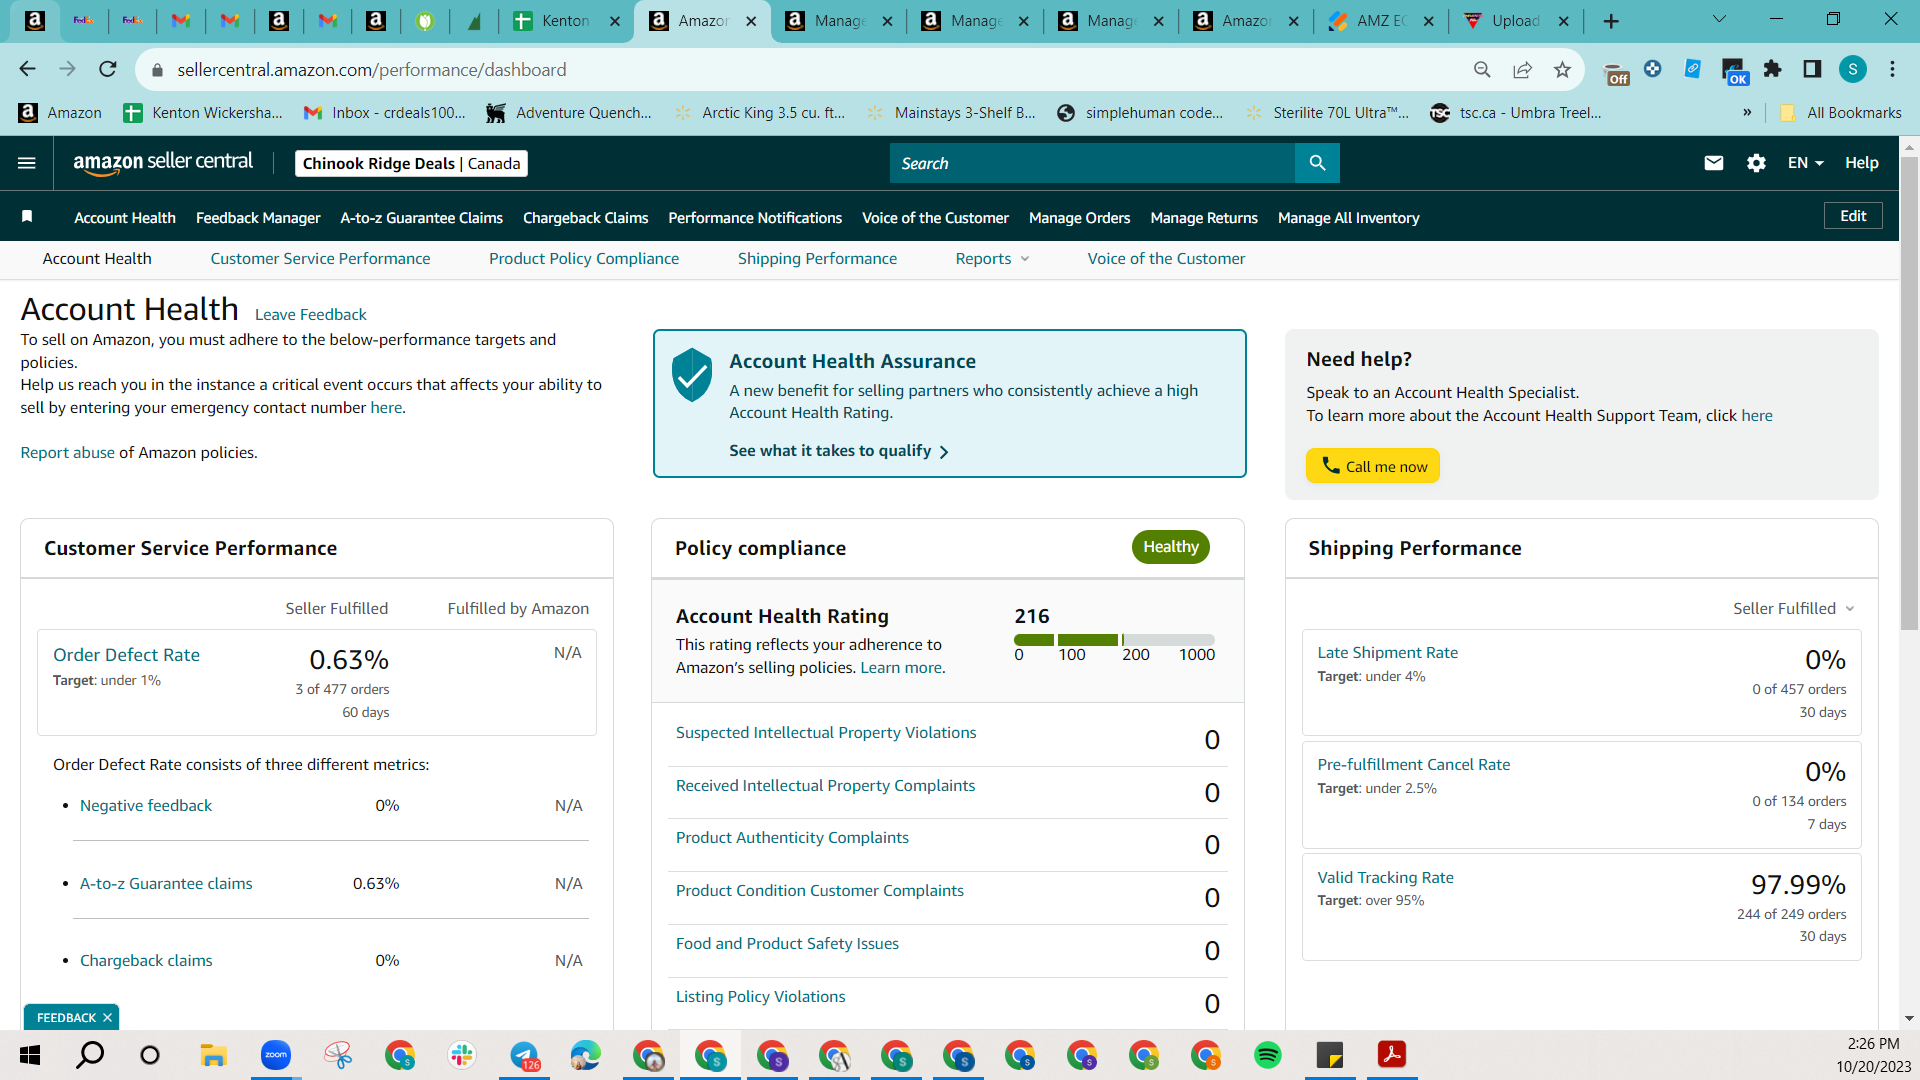Click the Account Health Rating progress bar
Screen dimensions: 1920x1080
(x=1114, y=639)
